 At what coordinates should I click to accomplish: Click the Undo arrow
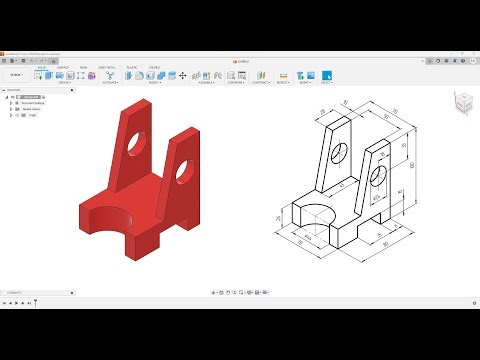32,61
